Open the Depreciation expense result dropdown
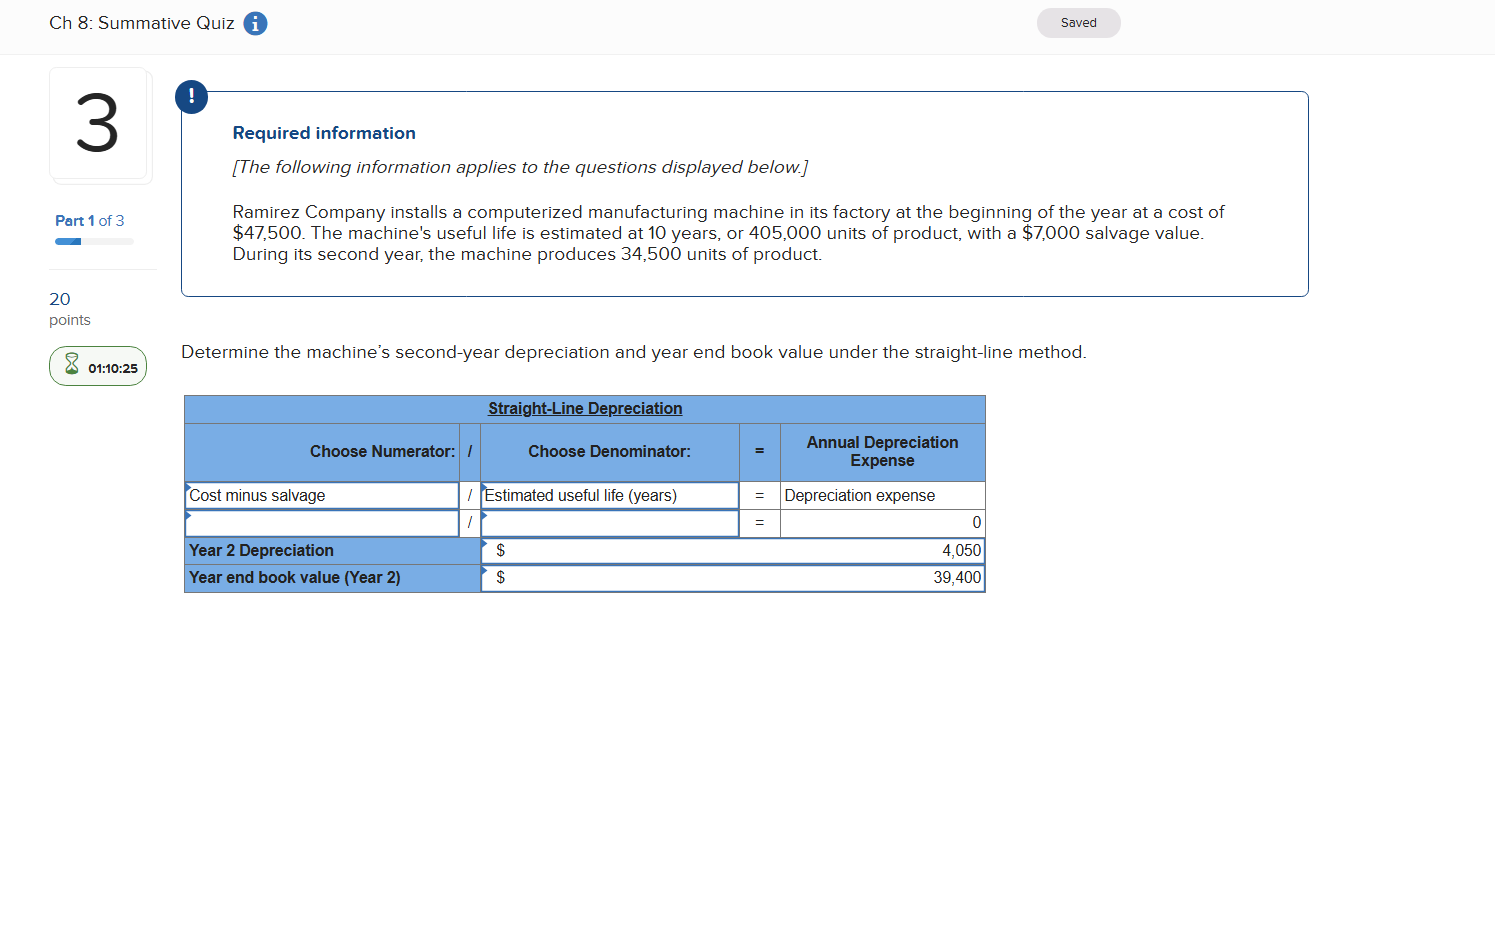 click(881, 495)
